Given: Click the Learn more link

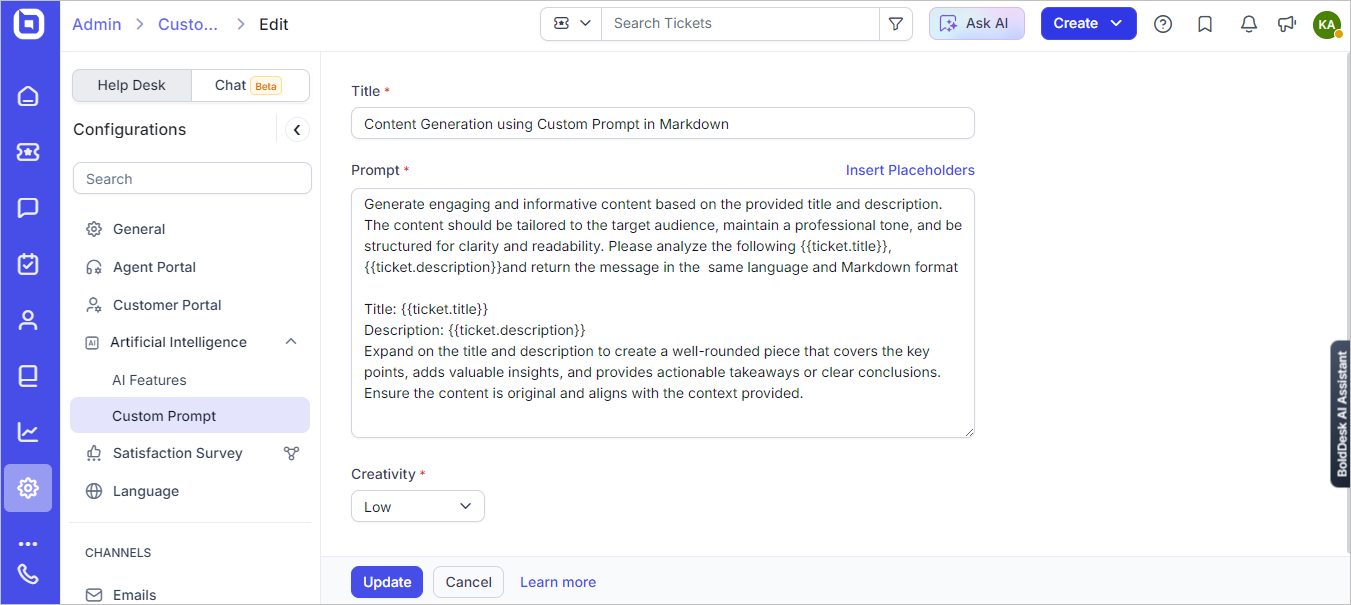Looking at the screenshot, I should [x=558, y=582].
